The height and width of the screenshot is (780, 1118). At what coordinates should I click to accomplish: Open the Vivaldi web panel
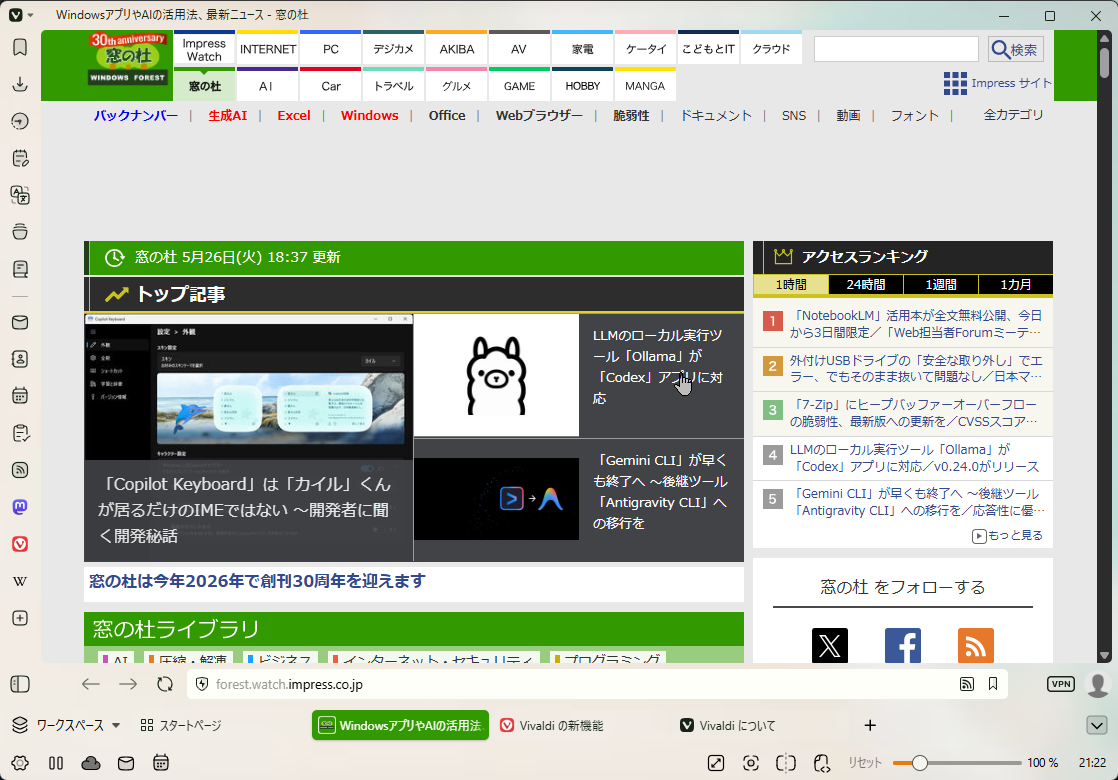click(x=20, y=544)
